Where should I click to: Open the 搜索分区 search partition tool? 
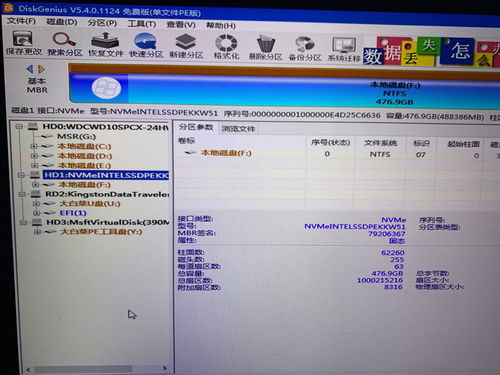(x=65, y=44)
